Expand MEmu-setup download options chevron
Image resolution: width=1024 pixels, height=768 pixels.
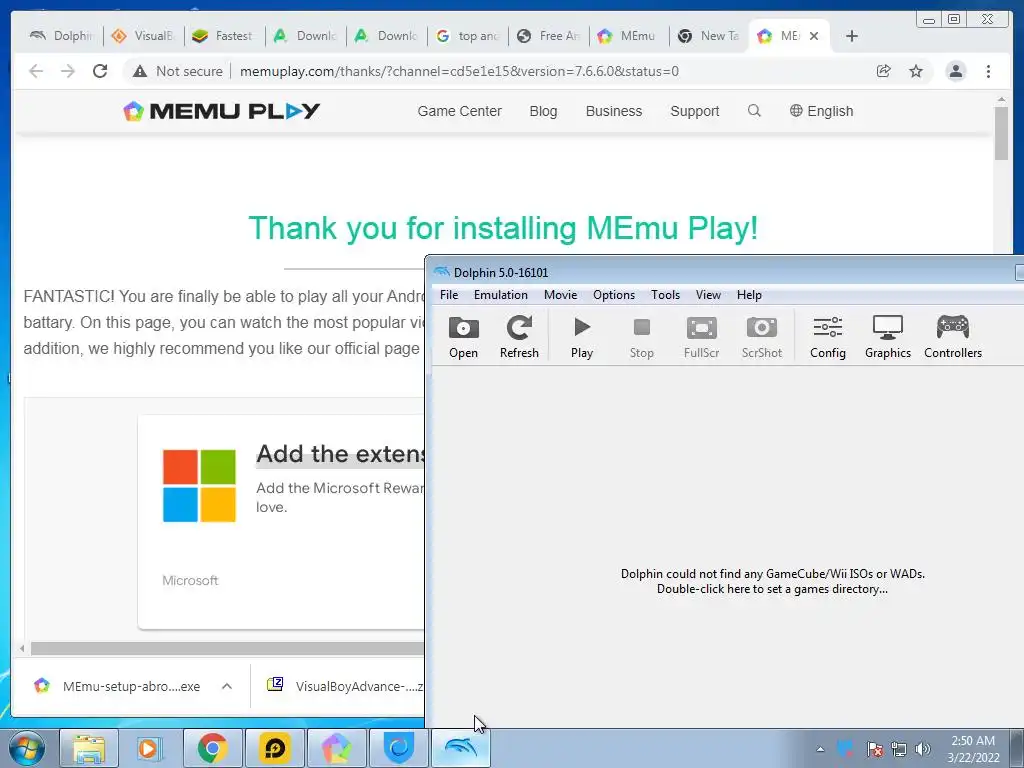pos(227,686)
